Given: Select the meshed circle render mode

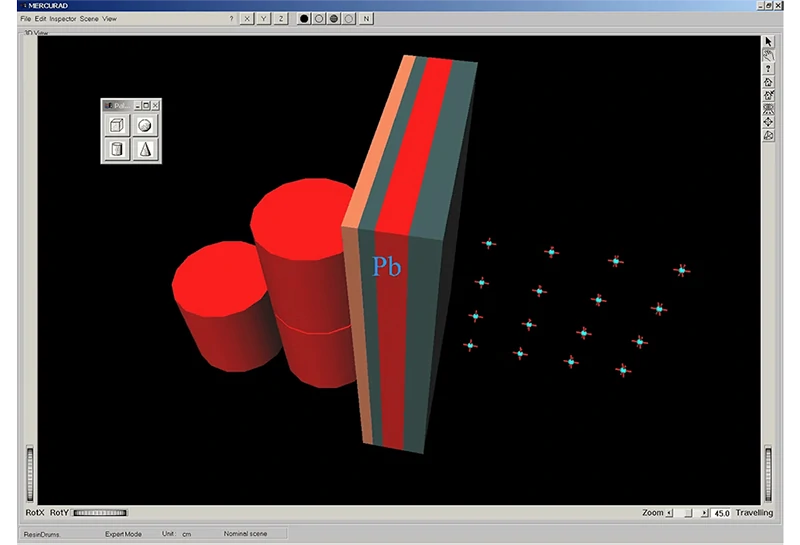Looking at the screenshot, I should point(334,19).
